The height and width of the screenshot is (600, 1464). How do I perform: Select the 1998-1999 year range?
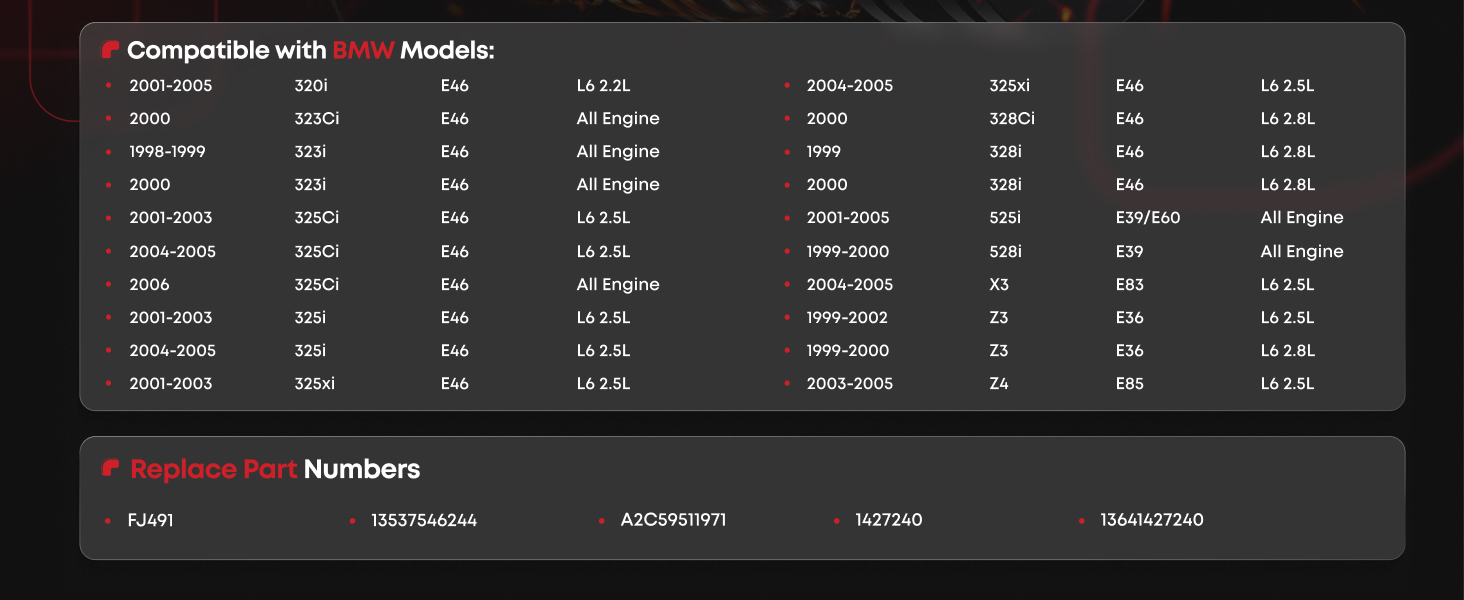click(x=166, y=152)
